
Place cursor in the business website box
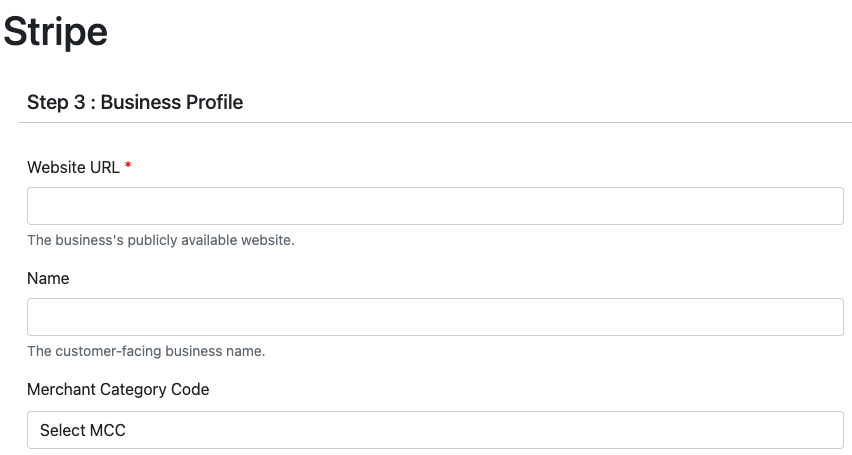click(435, 206)
